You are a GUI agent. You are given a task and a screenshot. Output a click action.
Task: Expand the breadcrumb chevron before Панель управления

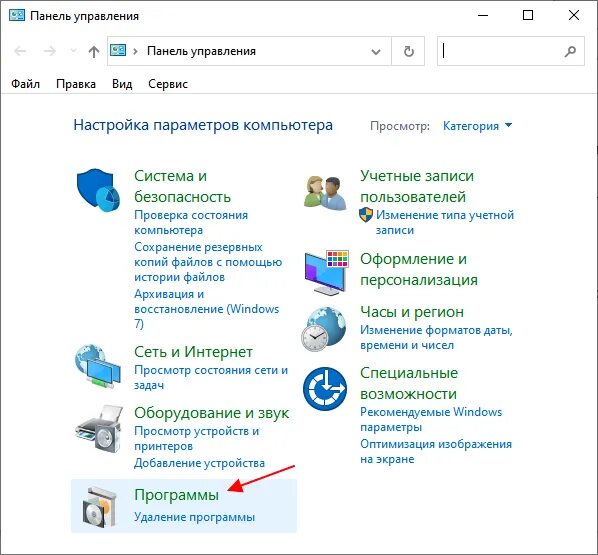(x=135, y=51)
